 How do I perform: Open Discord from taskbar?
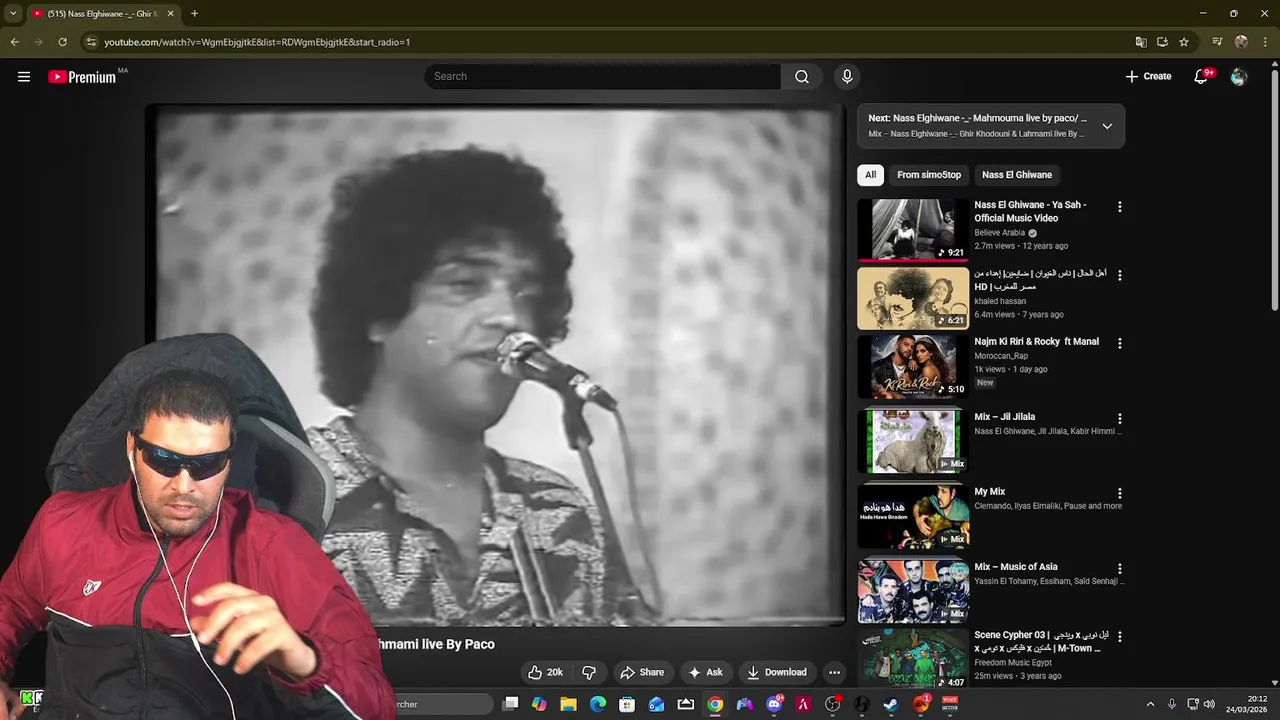(774, 704)
